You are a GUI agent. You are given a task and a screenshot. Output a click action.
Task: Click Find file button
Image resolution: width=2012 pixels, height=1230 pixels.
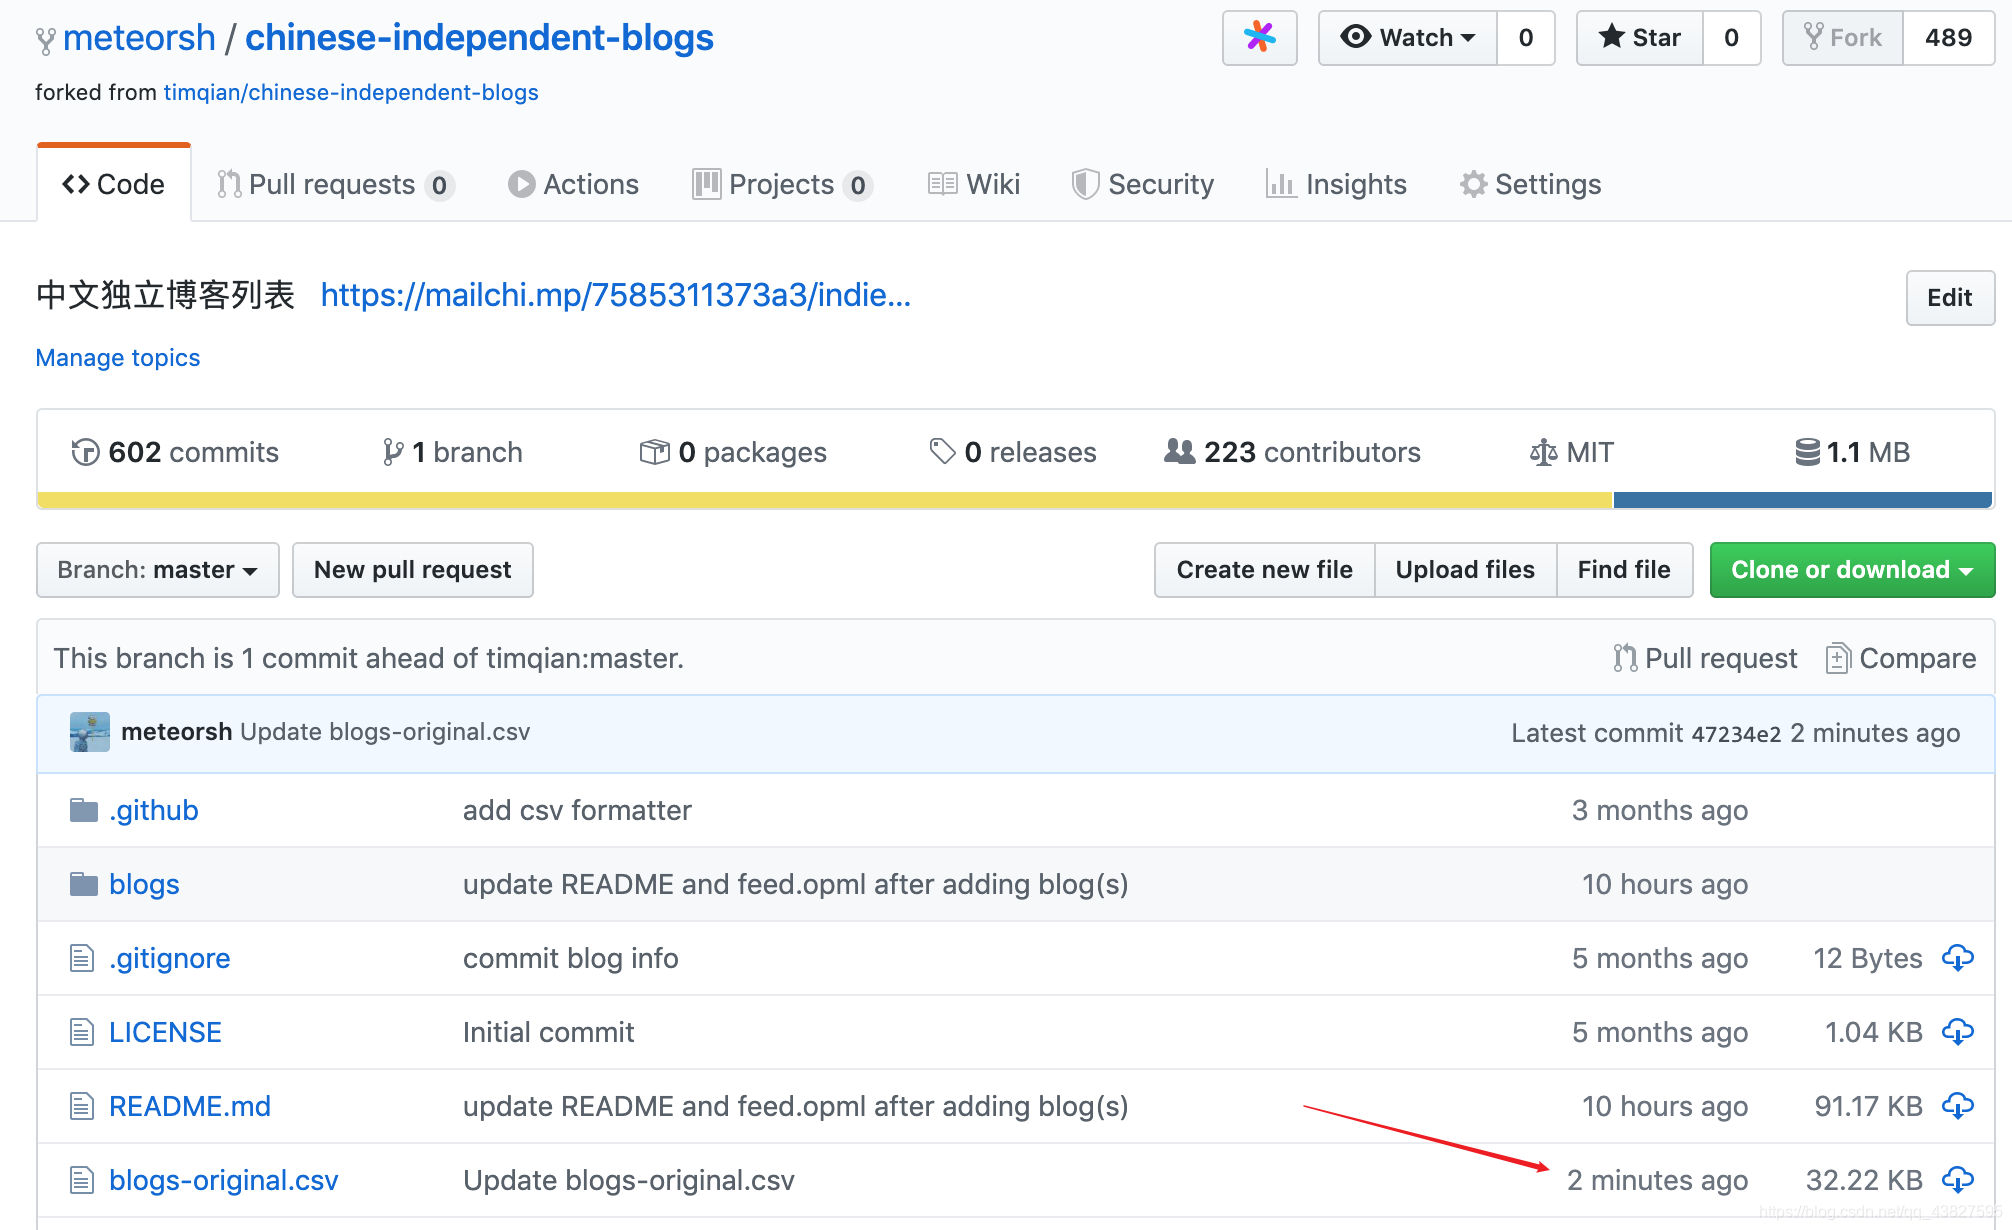click(x=1624, y=570)
